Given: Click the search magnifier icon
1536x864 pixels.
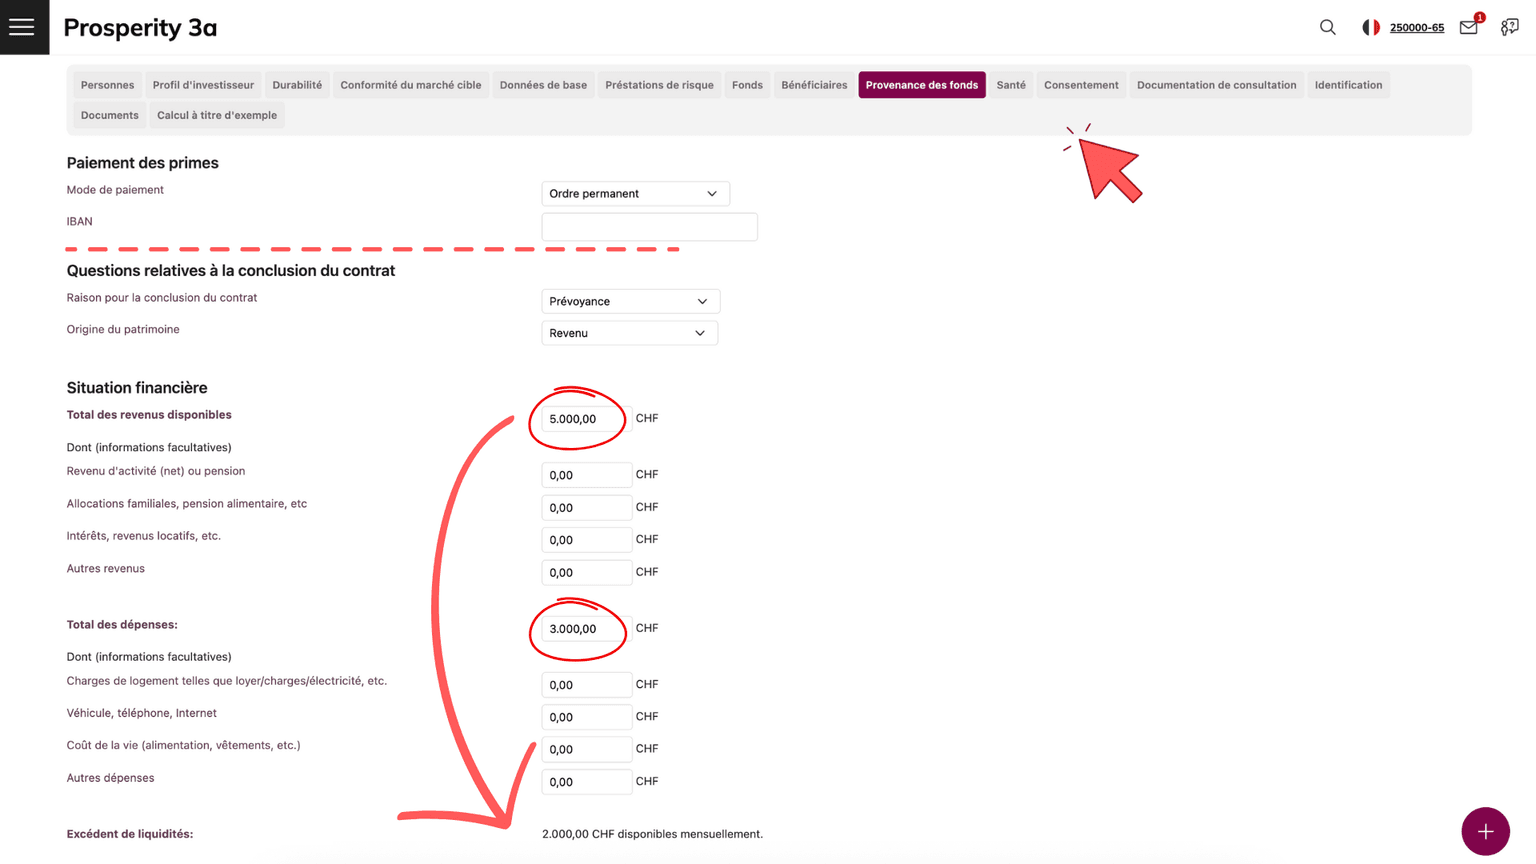Looking at the screenshot, I should click(x=1327, y=27).
